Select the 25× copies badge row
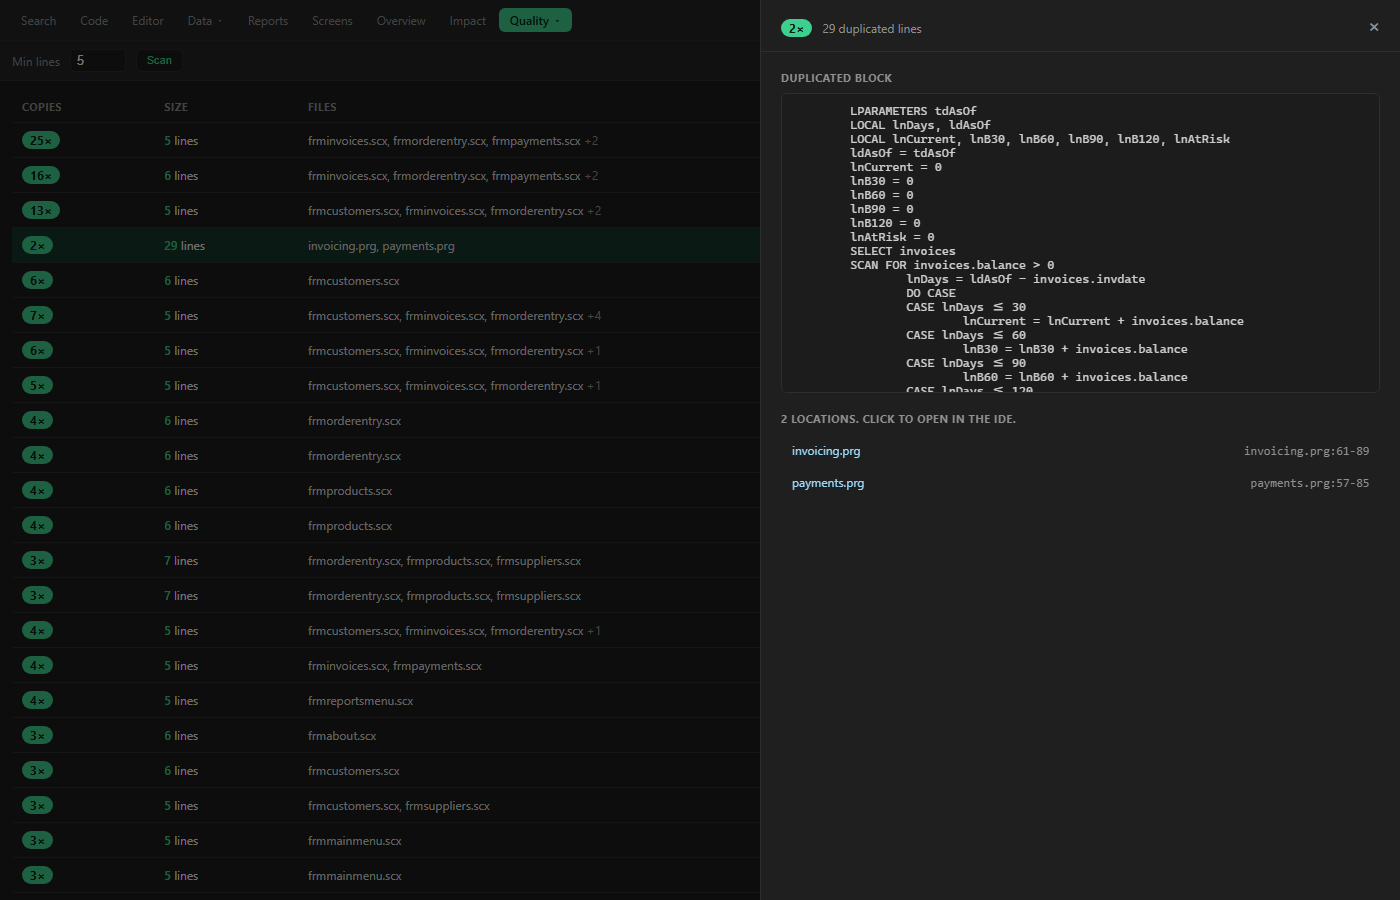 [385, 141]
